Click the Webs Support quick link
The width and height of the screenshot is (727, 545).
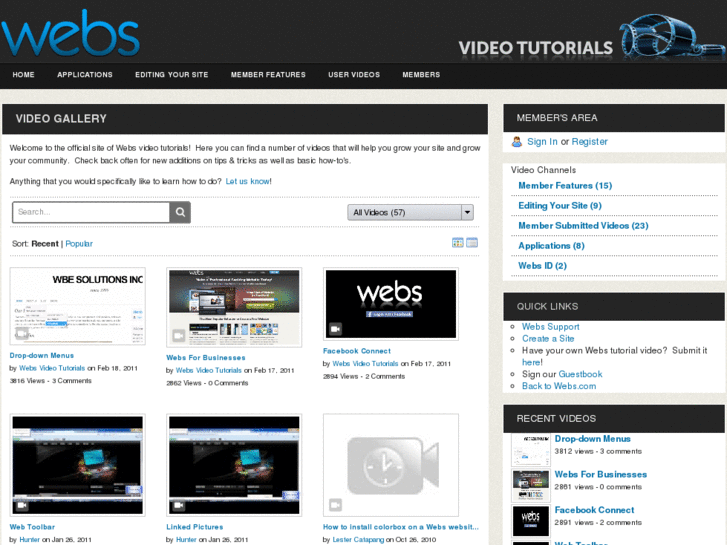(550, 327)
